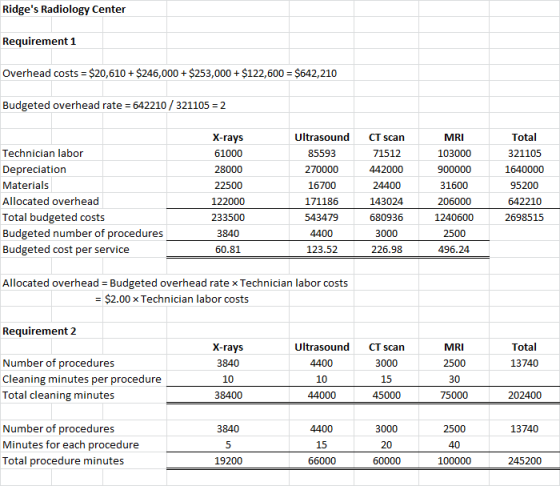Click total allocated overhead 642210
Screen dimensions: 560x486
pyautogui.click(x=525, y=202)
